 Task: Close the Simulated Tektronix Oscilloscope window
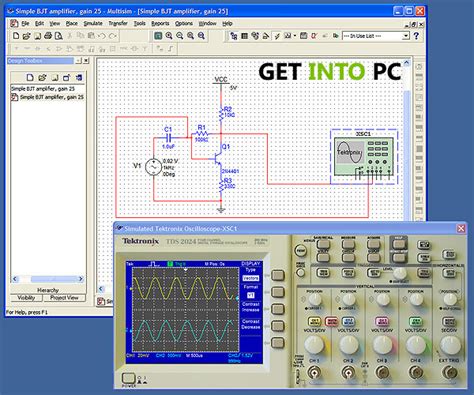[x=461, y=228]
